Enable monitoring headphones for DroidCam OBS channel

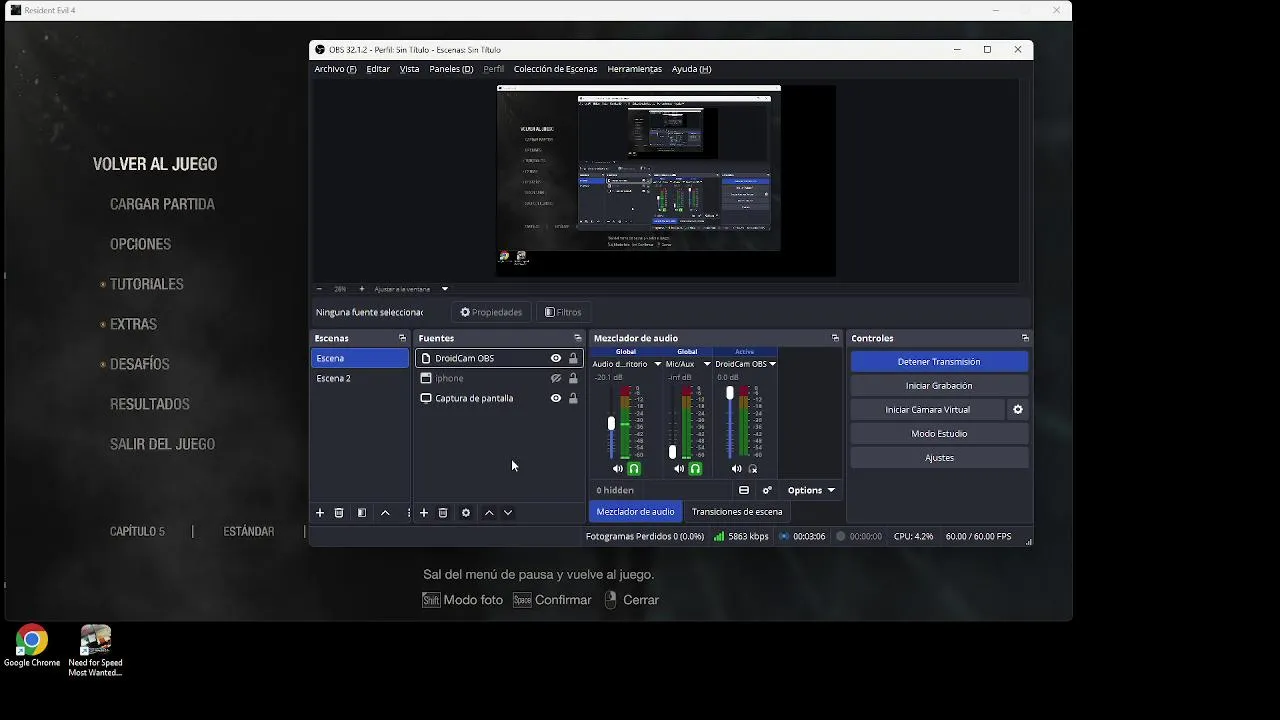point(753,469)
